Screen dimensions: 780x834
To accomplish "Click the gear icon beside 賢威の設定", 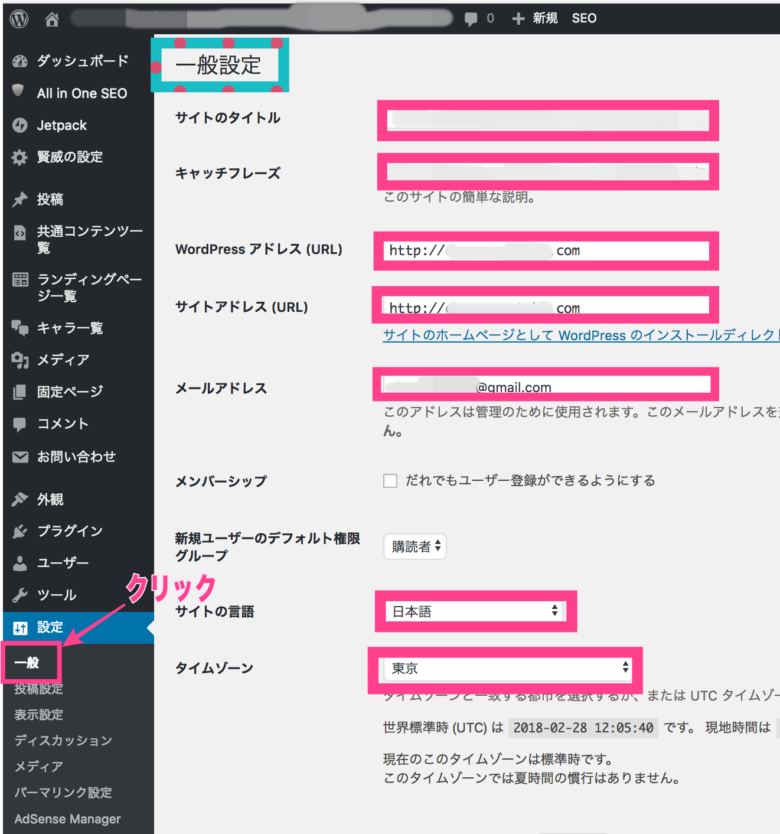I will coord(20,157).
